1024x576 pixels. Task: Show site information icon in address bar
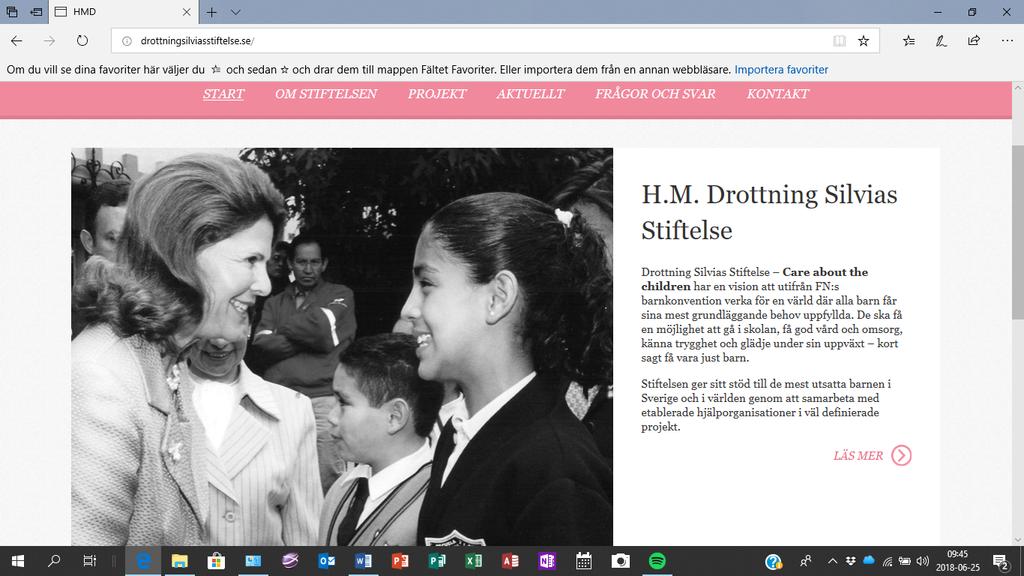tap(127, 40)
